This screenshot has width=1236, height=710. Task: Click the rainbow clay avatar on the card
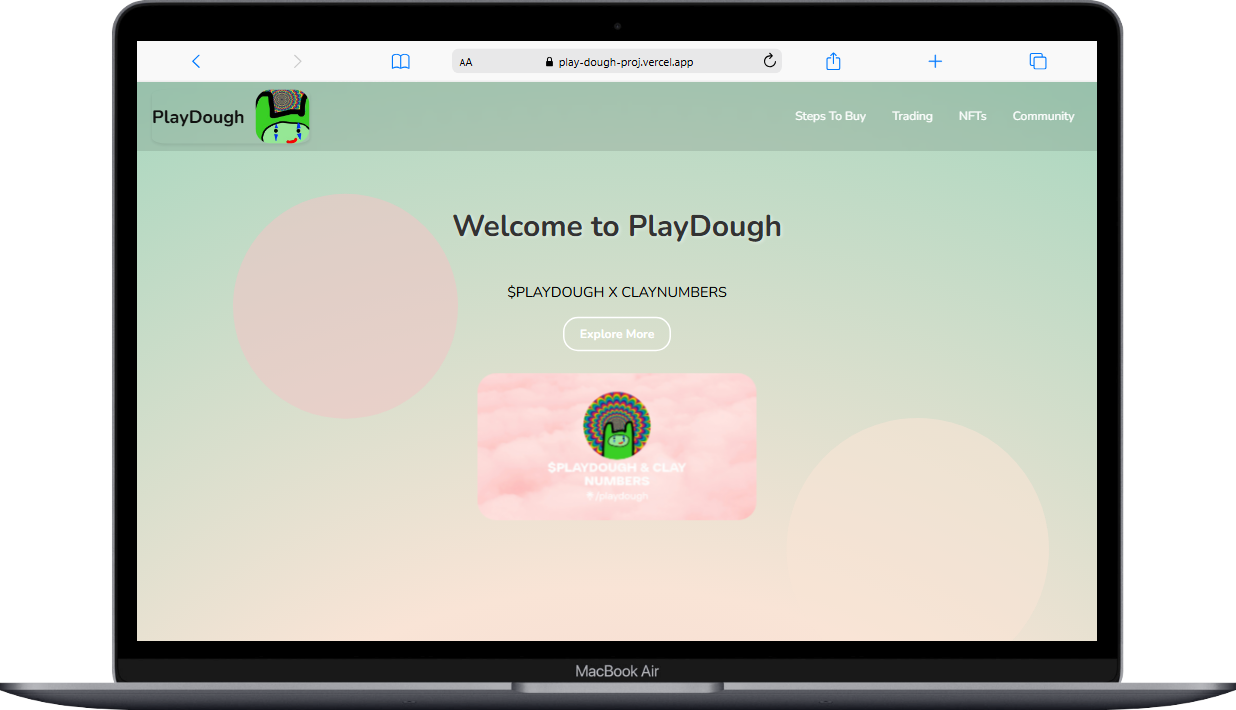click(x=616, y=424)
